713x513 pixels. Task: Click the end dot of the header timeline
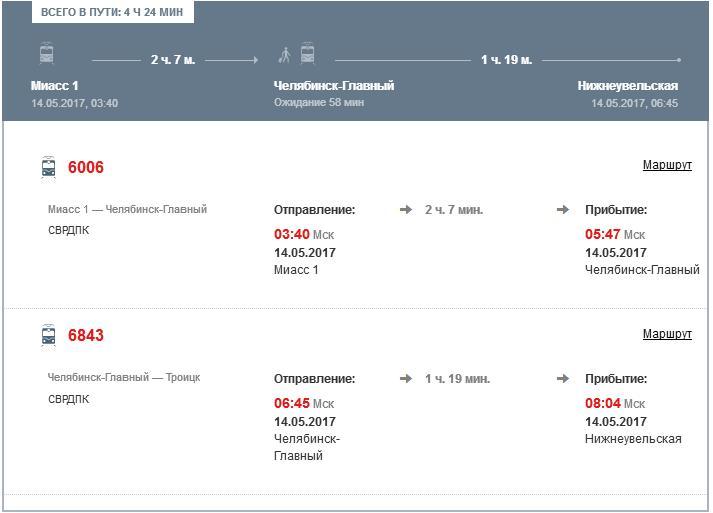(679, 60)
